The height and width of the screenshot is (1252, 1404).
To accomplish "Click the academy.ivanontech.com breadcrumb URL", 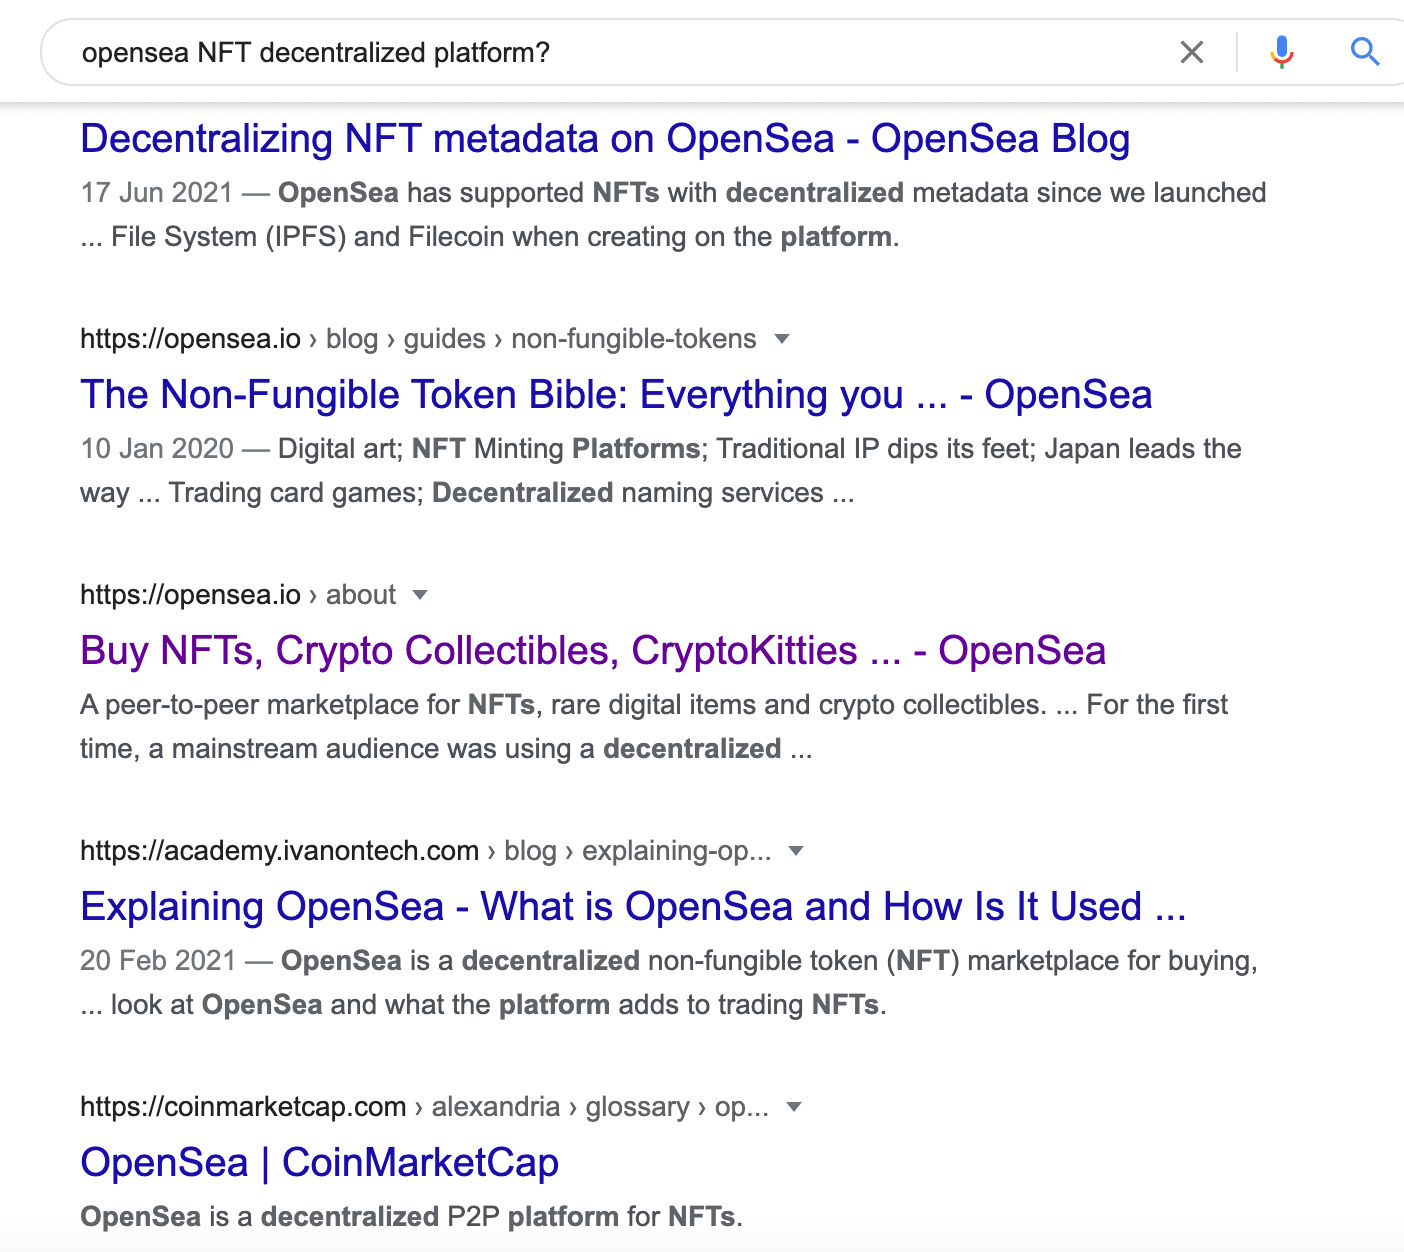I will tap(426, 851).
